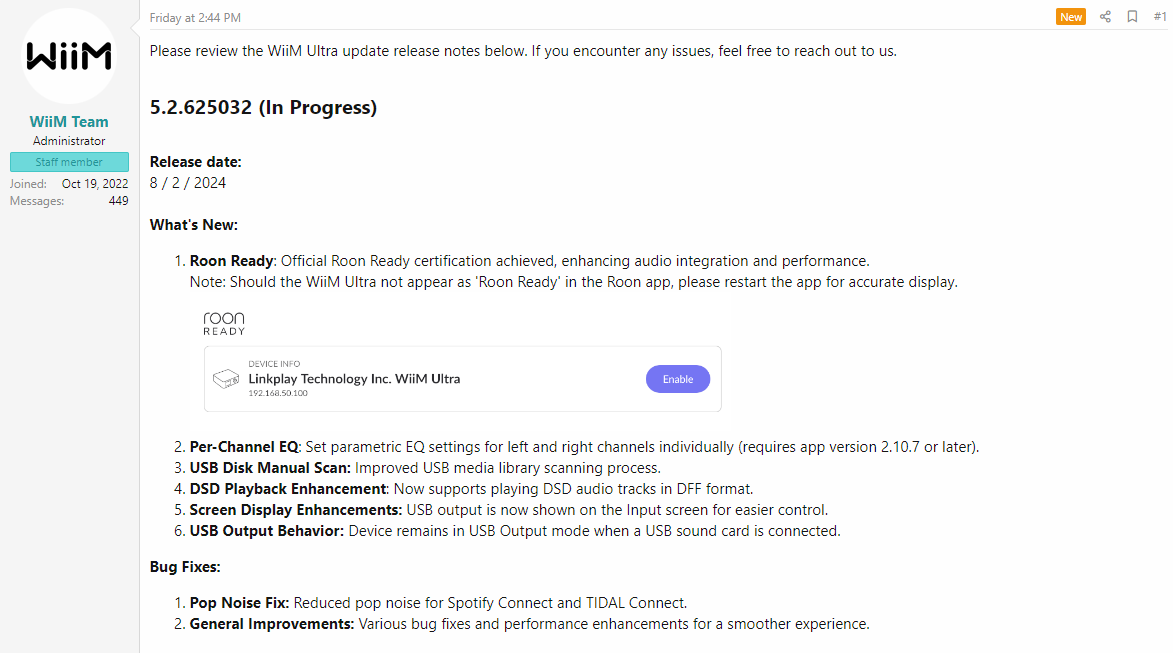
Task: Click the Roon device info card thumbnail
Action: tap(462, 378)
